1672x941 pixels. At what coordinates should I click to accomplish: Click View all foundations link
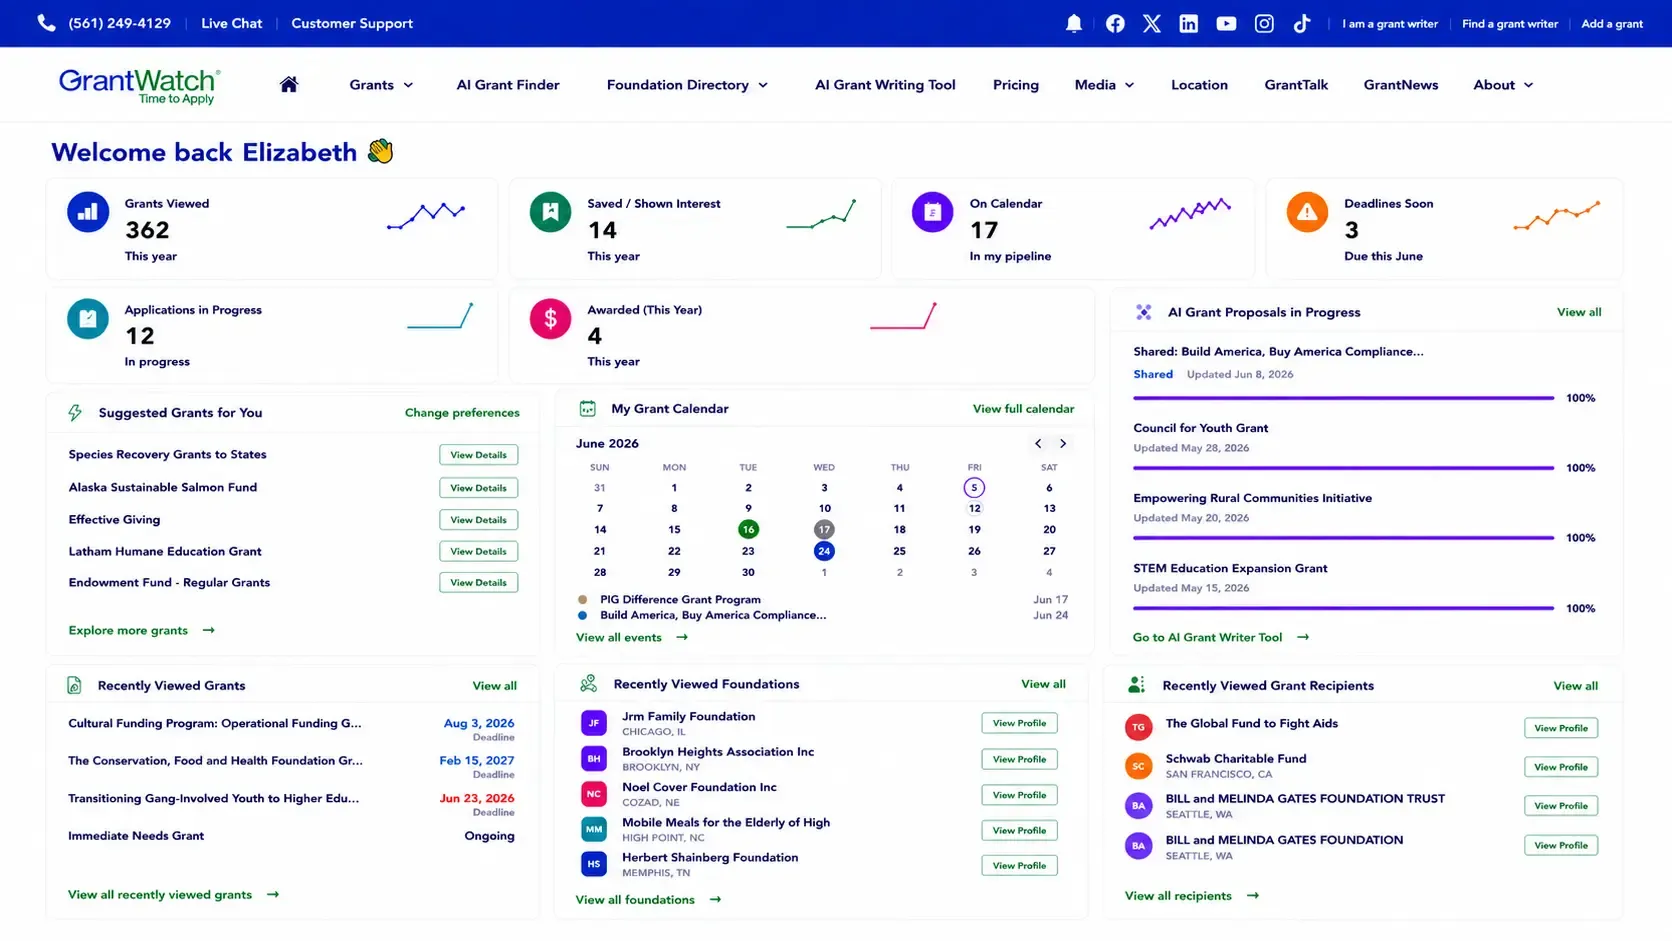pyautogui.click(x=648, y=899)
